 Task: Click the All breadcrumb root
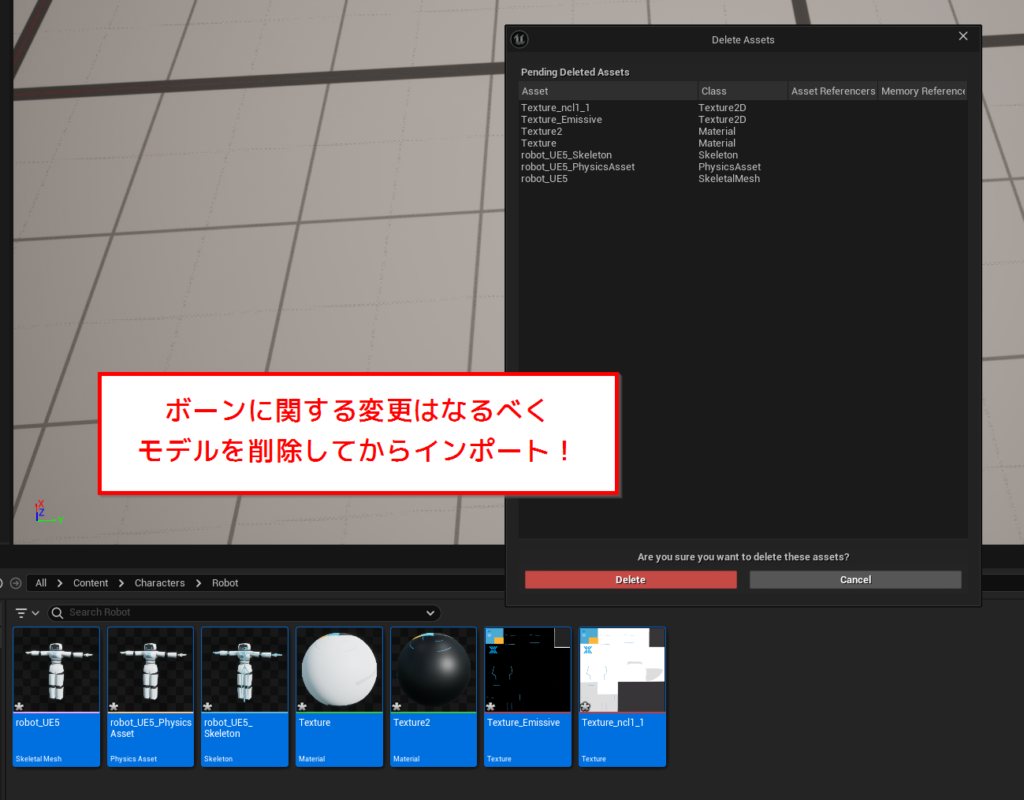pyautogui.click(x=41, y=583)
